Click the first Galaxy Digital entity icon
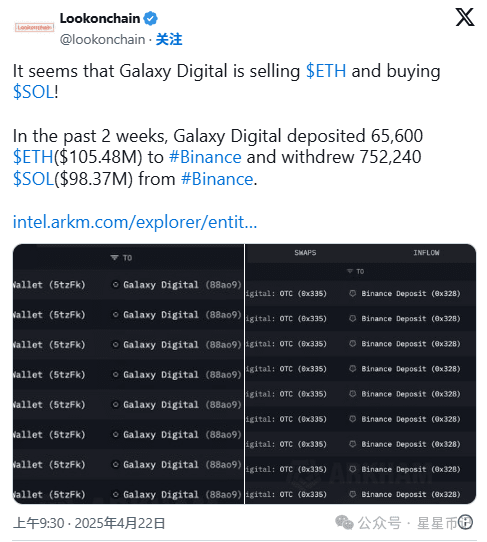 pyautogui.click(x=115, y=284)
